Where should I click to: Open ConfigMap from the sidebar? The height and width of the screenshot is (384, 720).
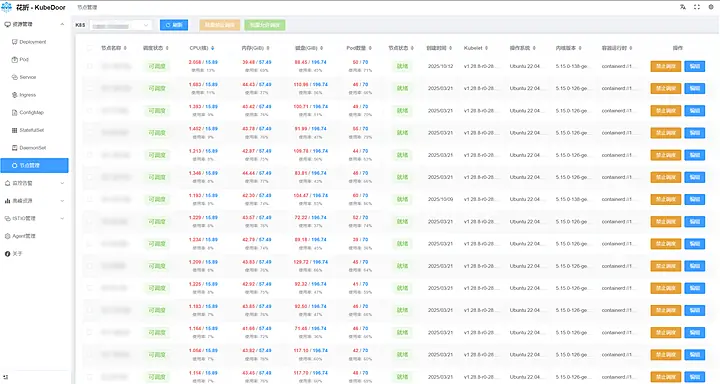[31, 113]
